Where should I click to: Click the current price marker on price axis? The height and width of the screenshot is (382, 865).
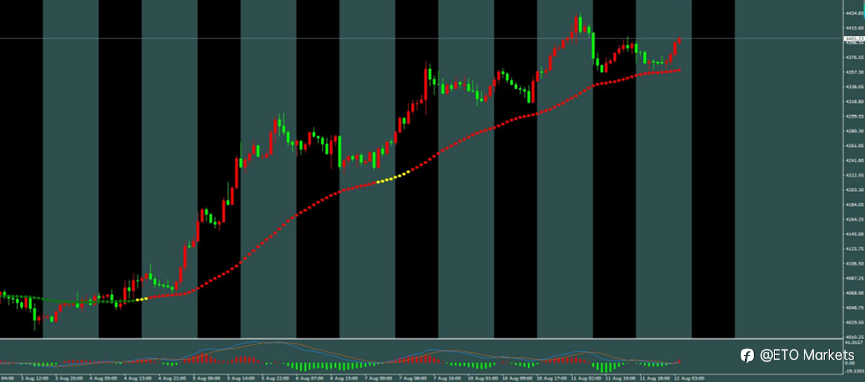tap(855, 39)
